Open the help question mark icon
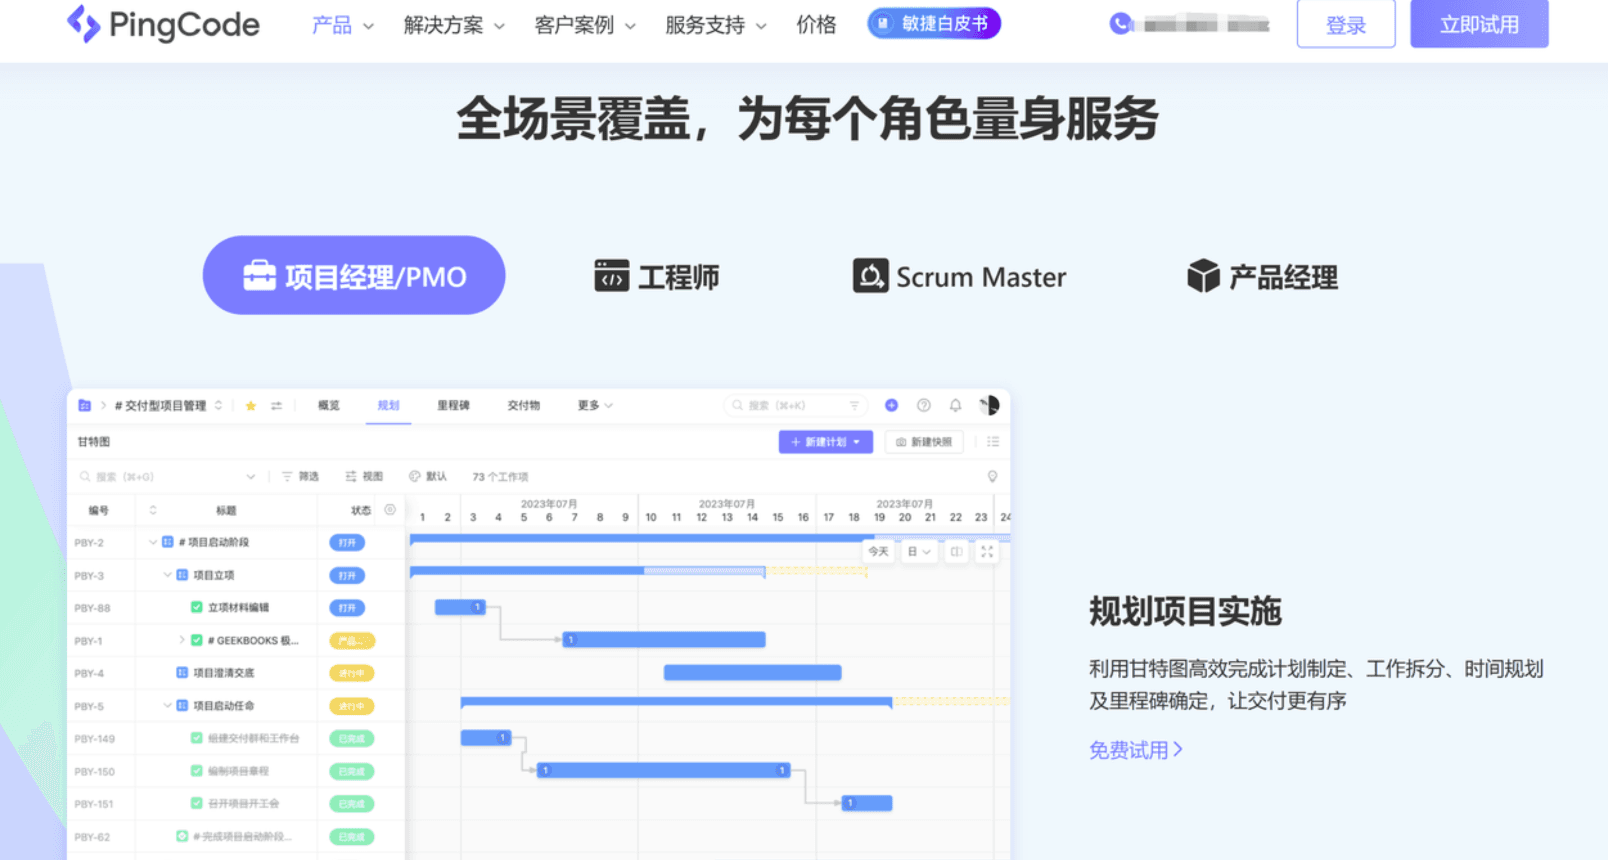This screenshot has width=1608, height=860. tap(924, 405)
